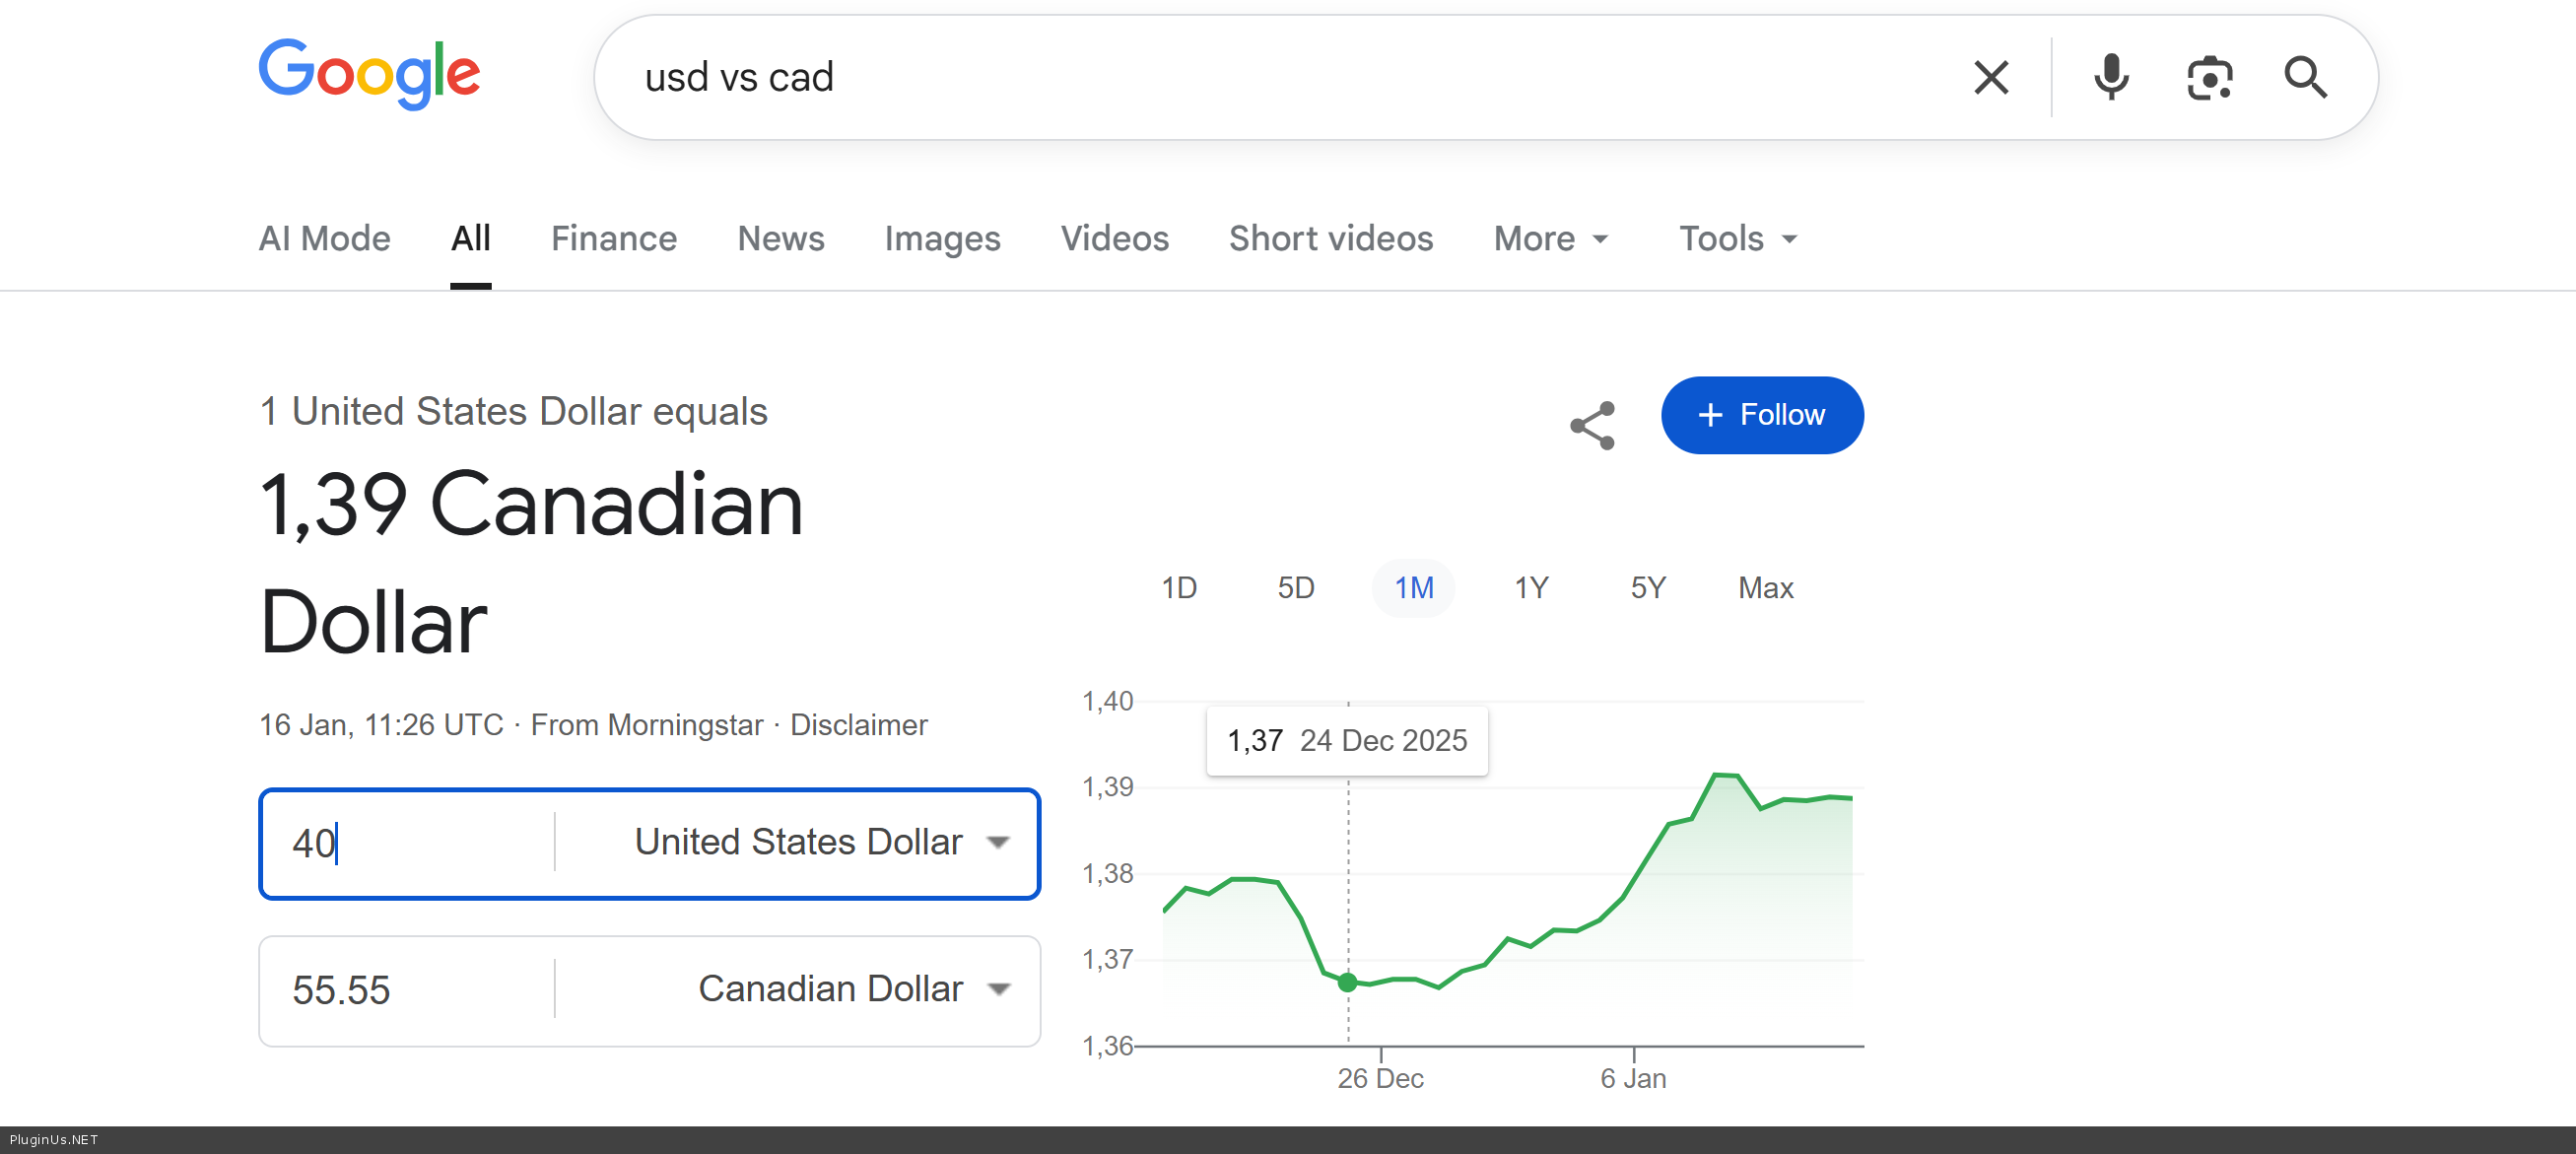Viewport: 2576px width, 1154px height.
Task: Go to Google homepage via logo
Action: click(369, 73)
